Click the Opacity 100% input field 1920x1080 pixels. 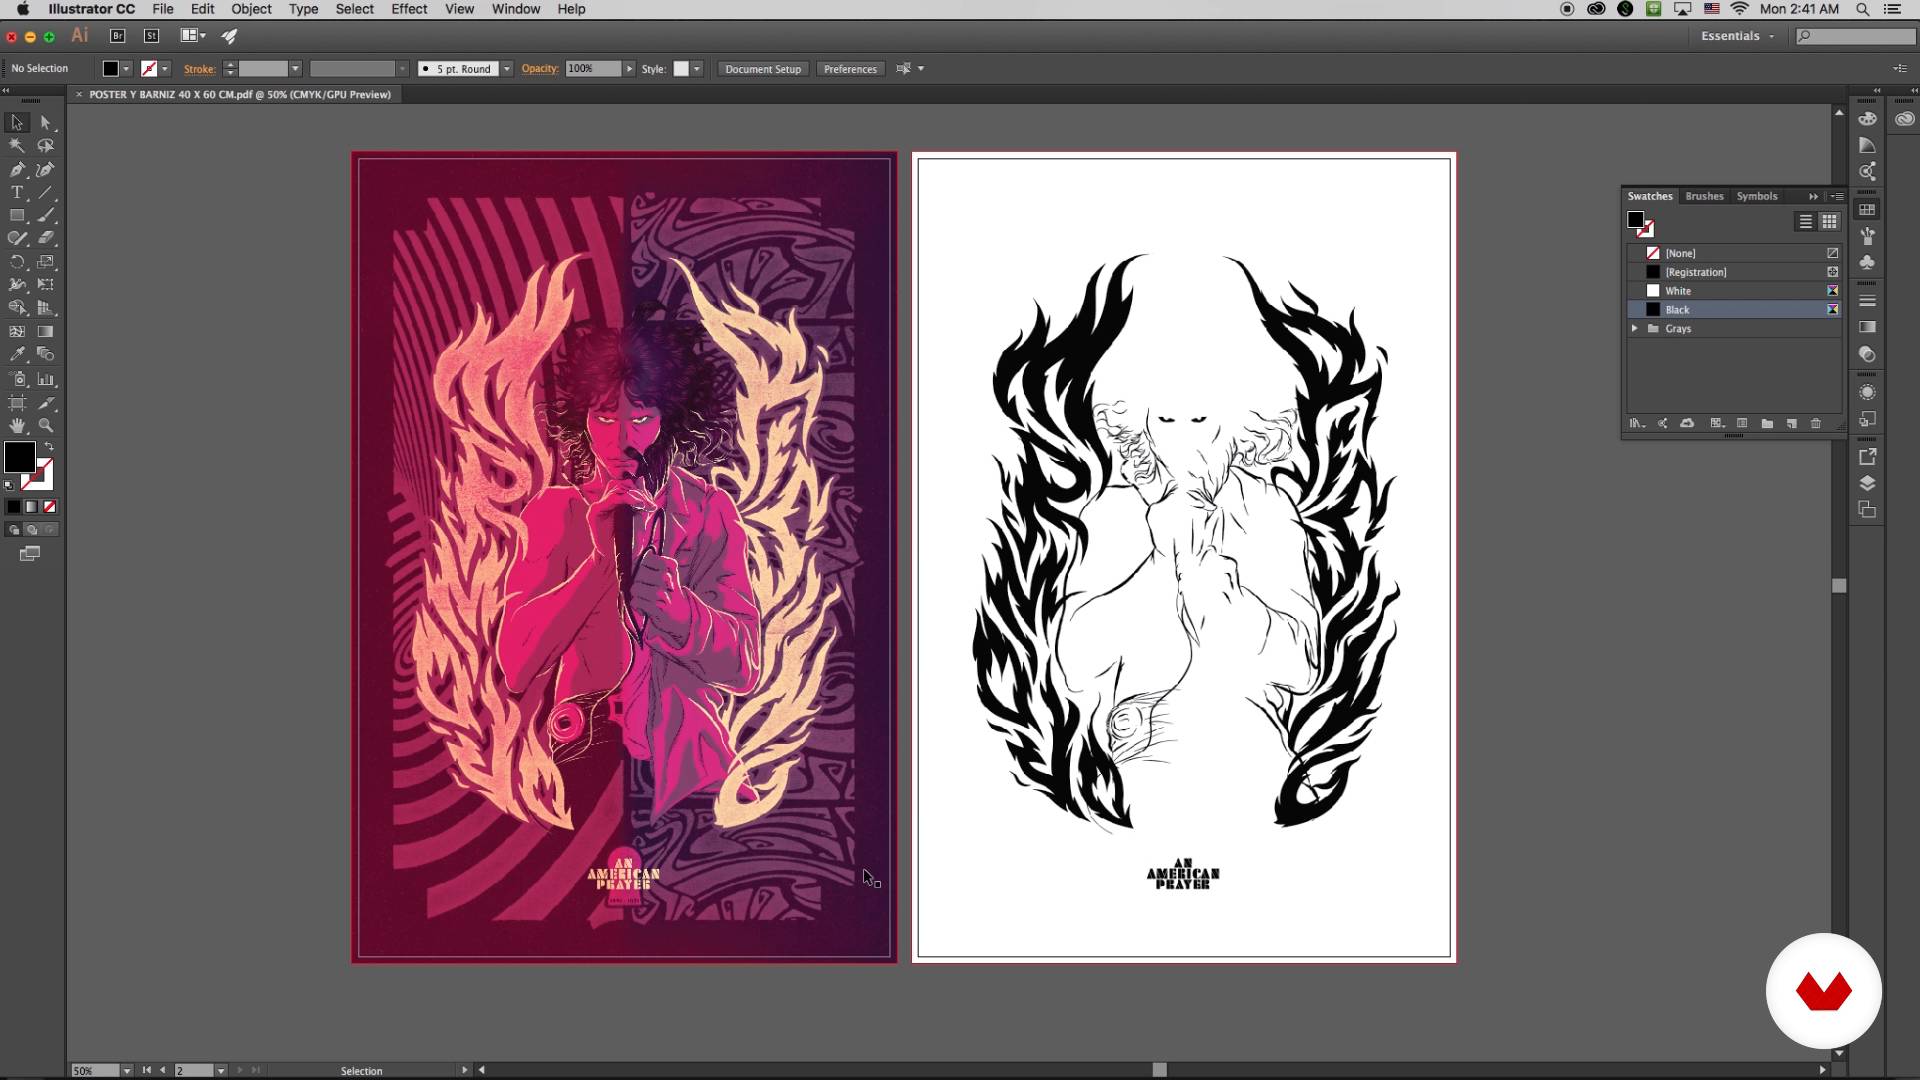coord(593,69)
